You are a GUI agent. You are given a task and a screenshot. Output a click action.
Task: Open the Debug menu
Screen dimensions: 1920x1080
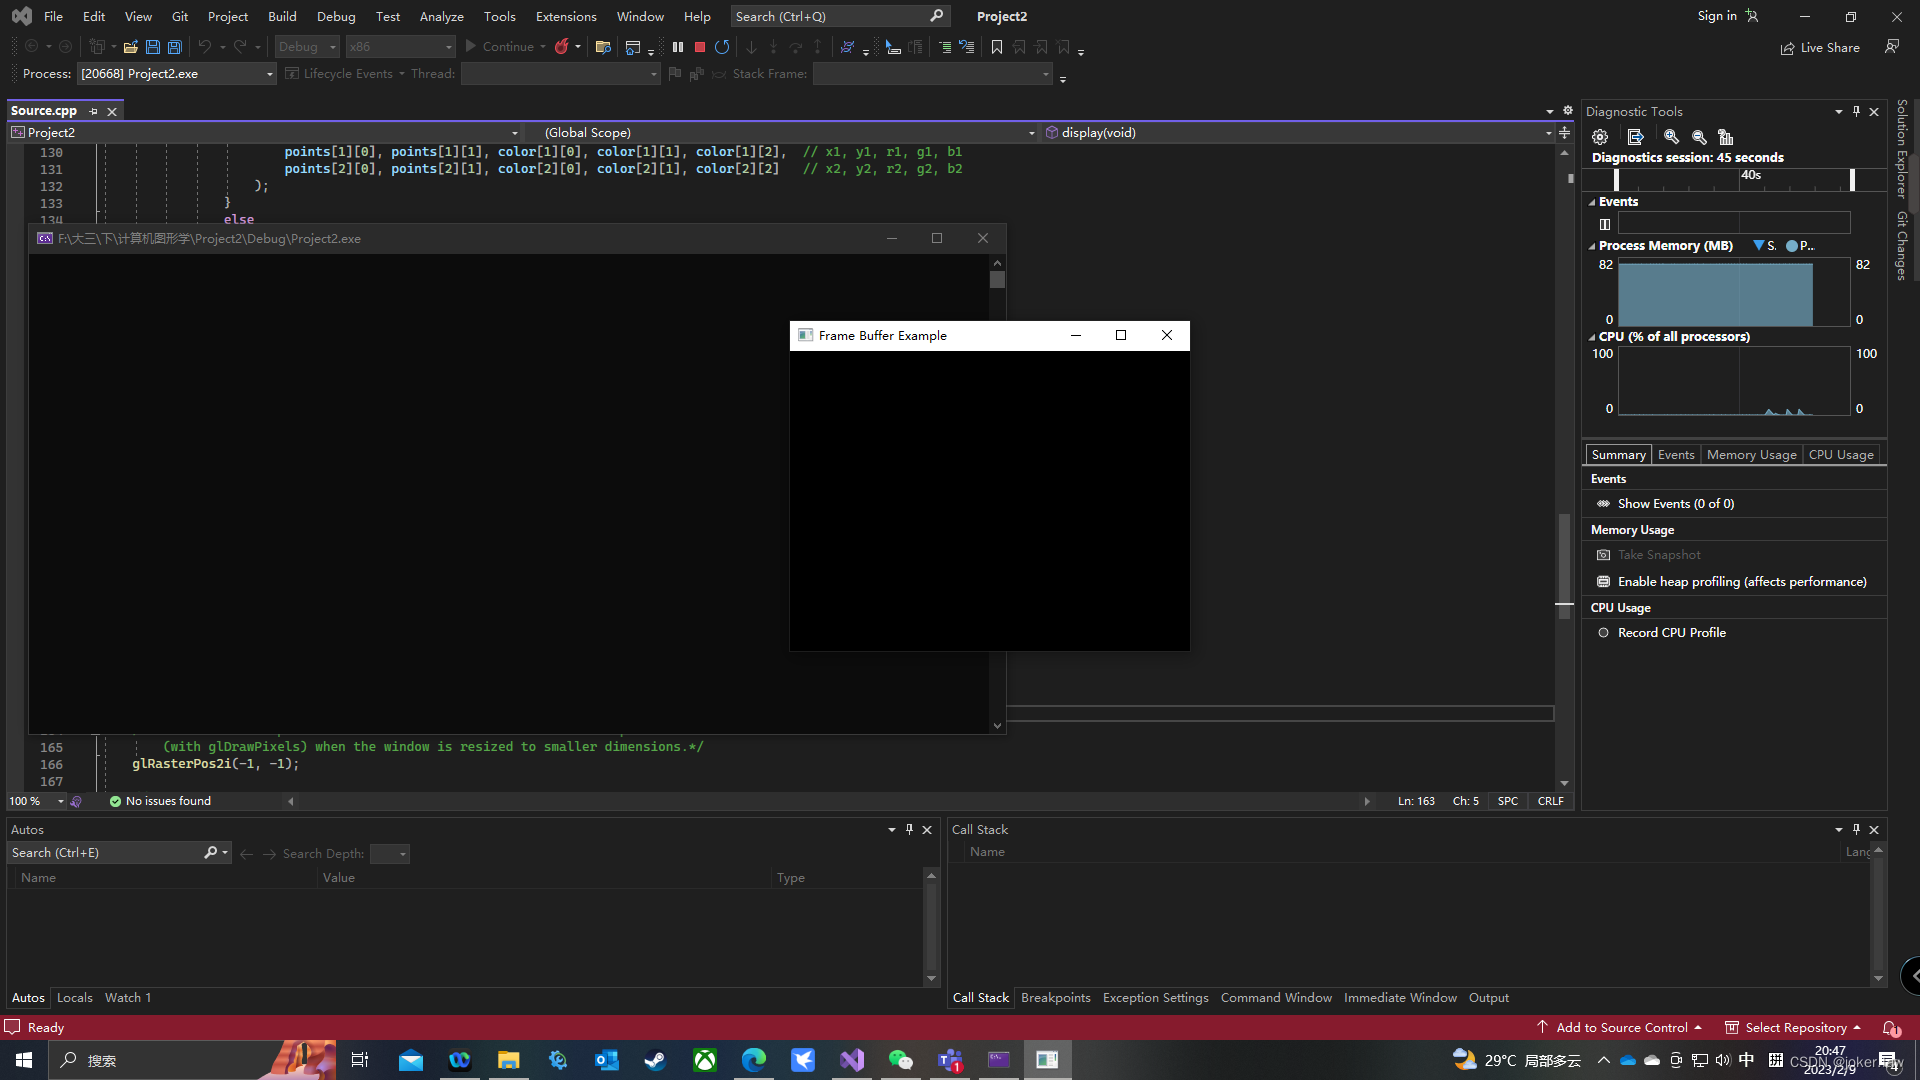tap(335, 16)
